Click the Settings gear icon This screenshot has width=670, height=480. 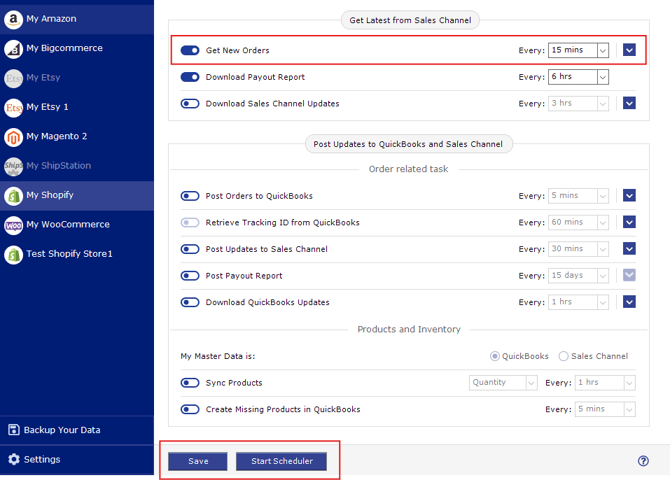(14, 459)
